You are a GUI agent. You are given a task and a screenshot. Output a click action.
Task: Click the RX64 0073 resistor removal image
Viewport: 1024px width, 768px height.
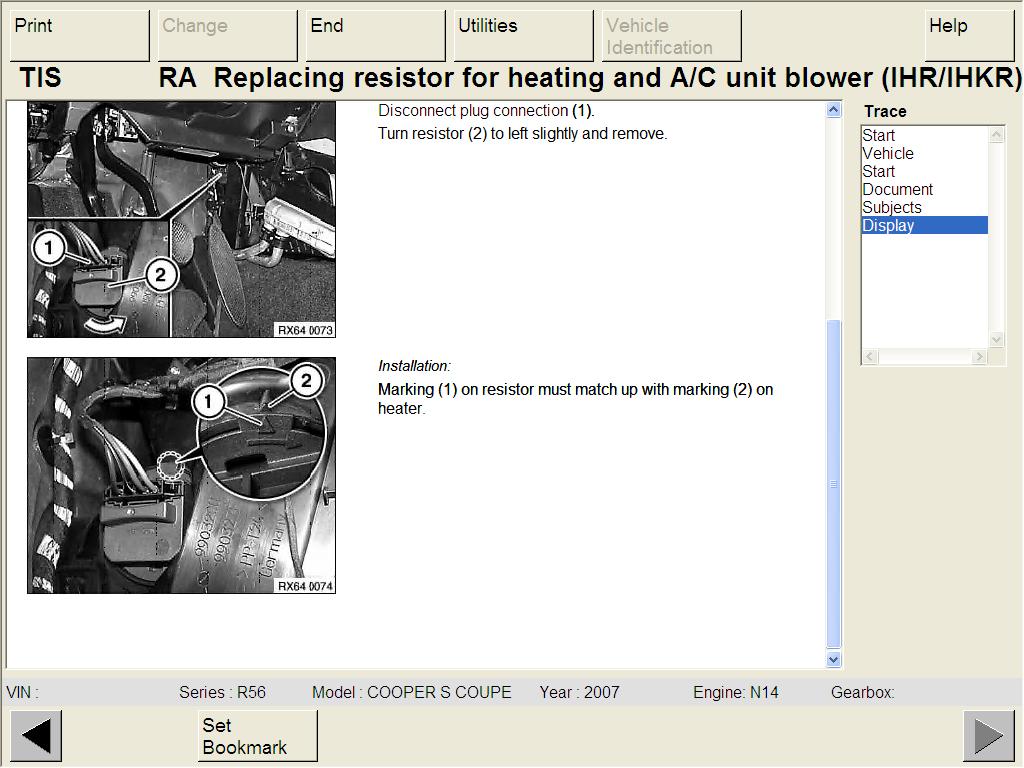(181, 220)
